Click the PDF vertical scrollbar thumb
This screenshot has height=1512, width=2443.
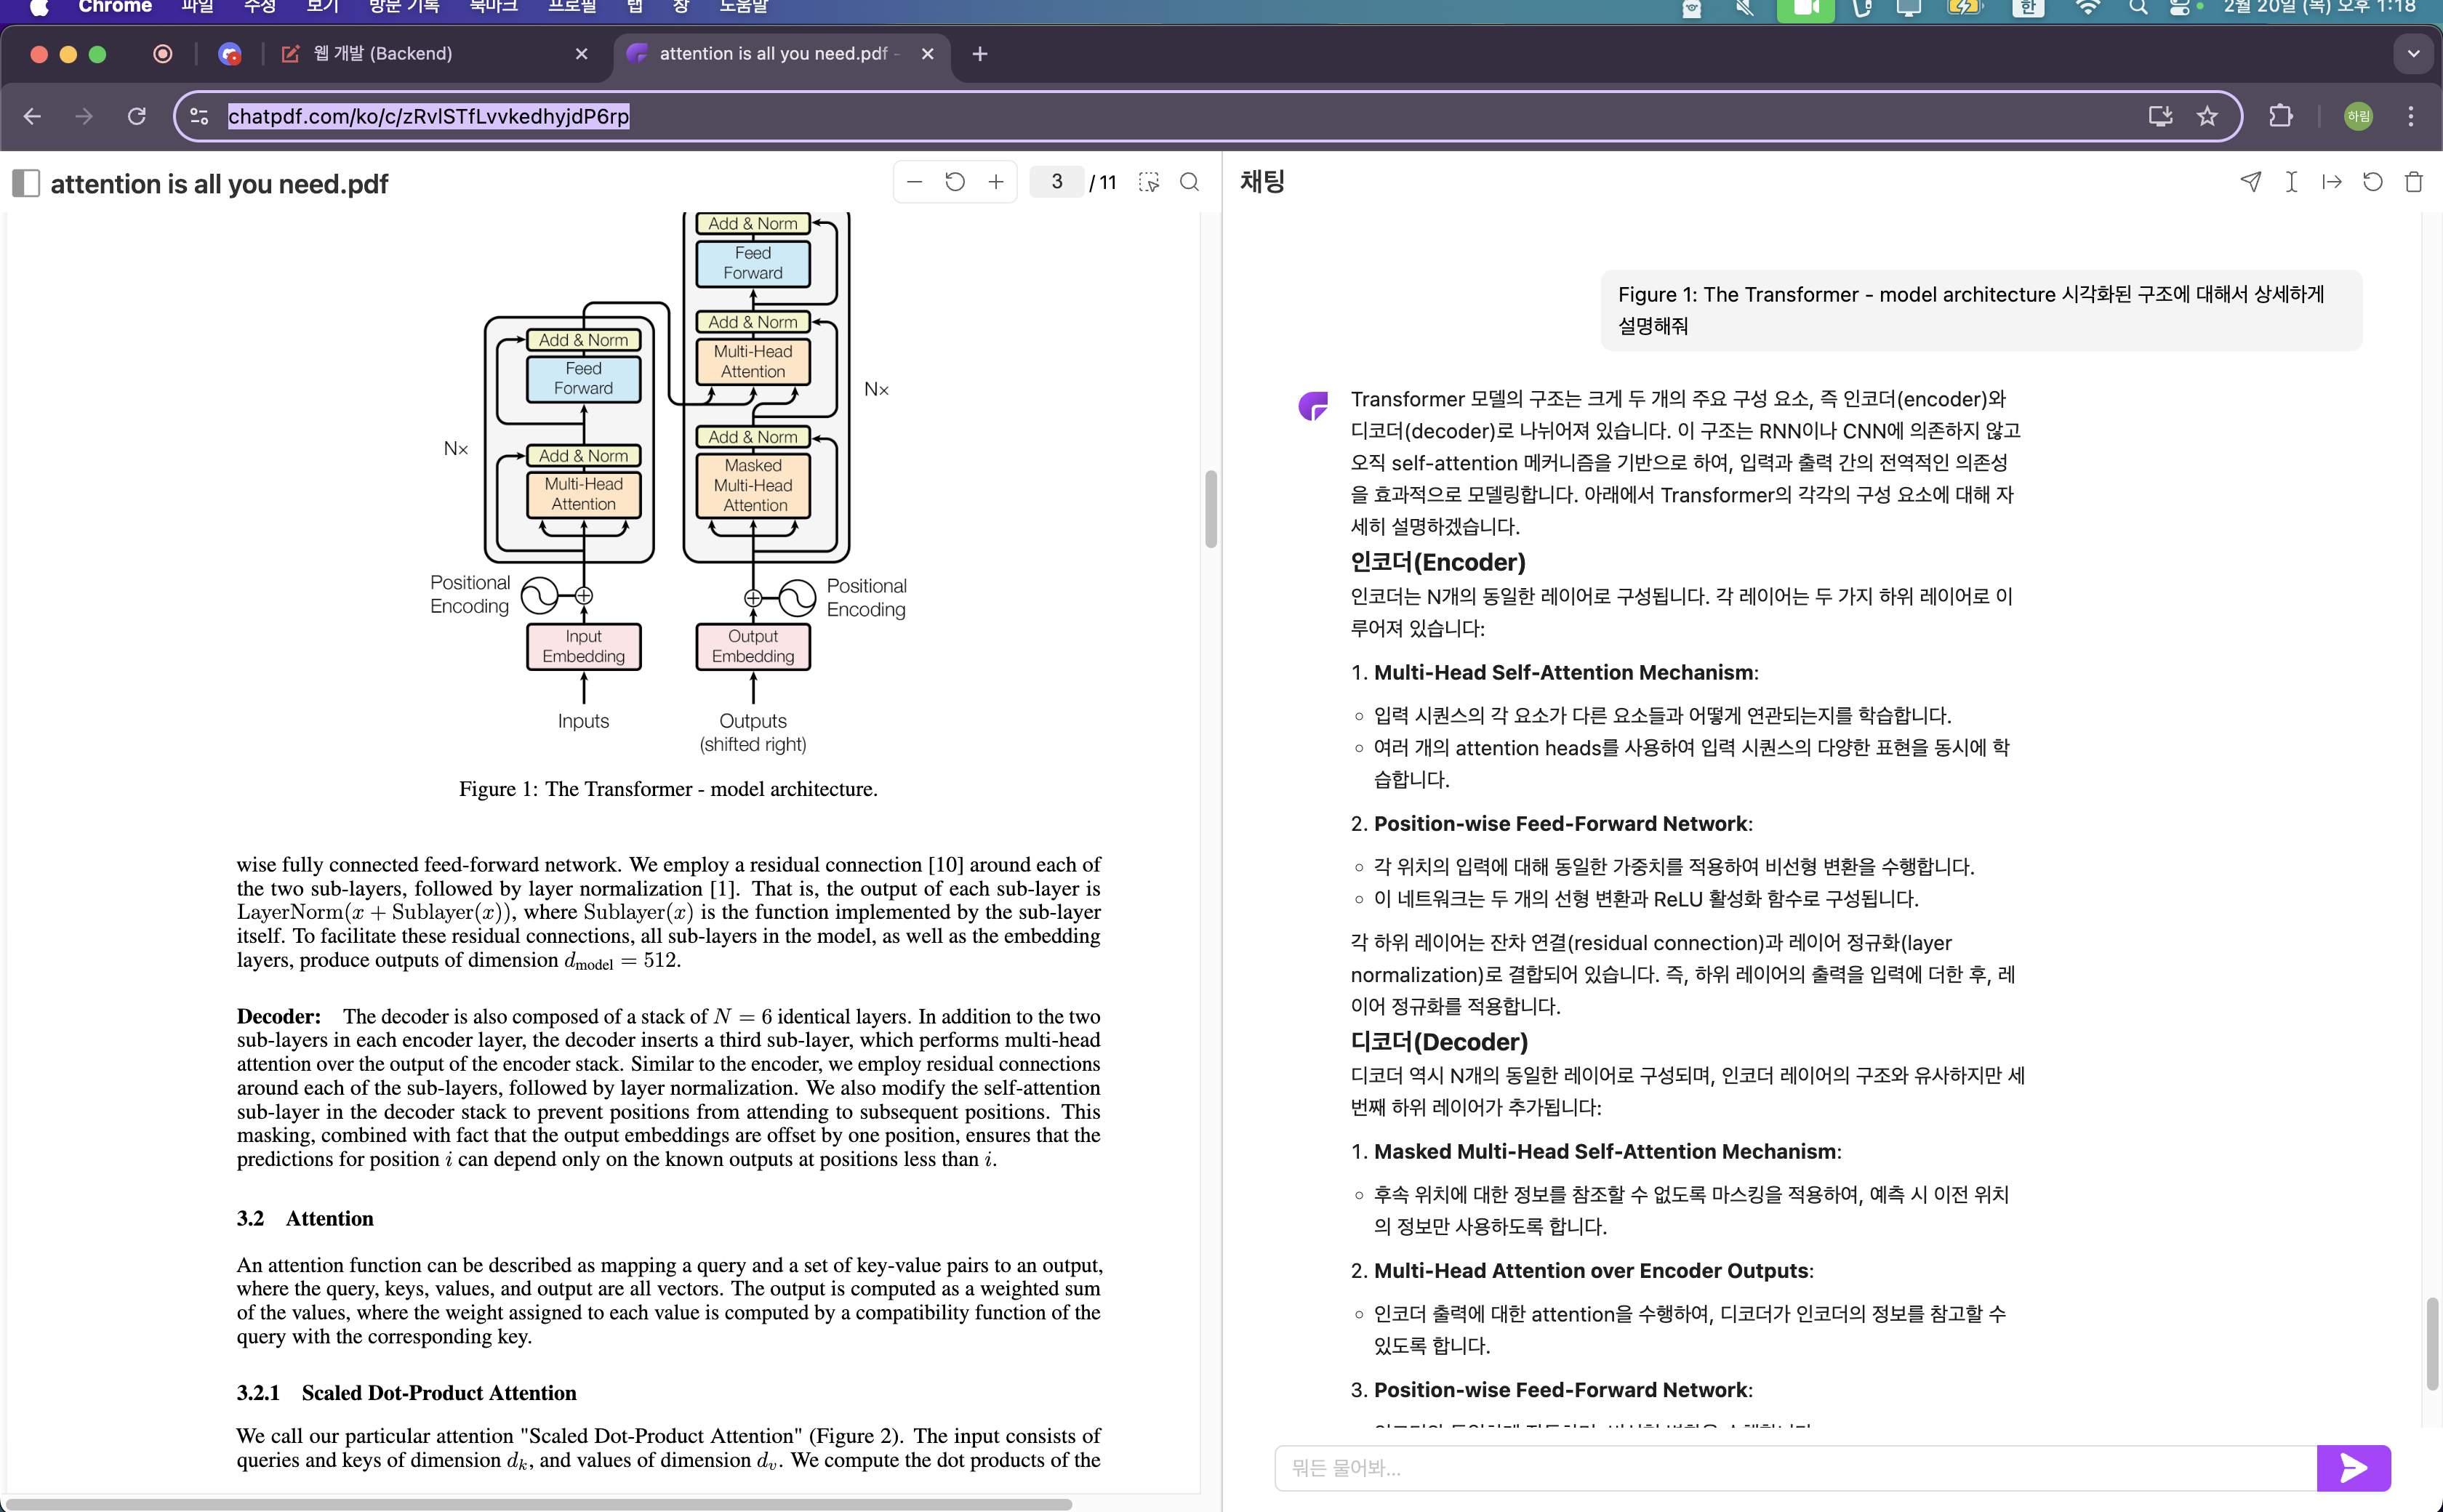tap(1211, 509)
